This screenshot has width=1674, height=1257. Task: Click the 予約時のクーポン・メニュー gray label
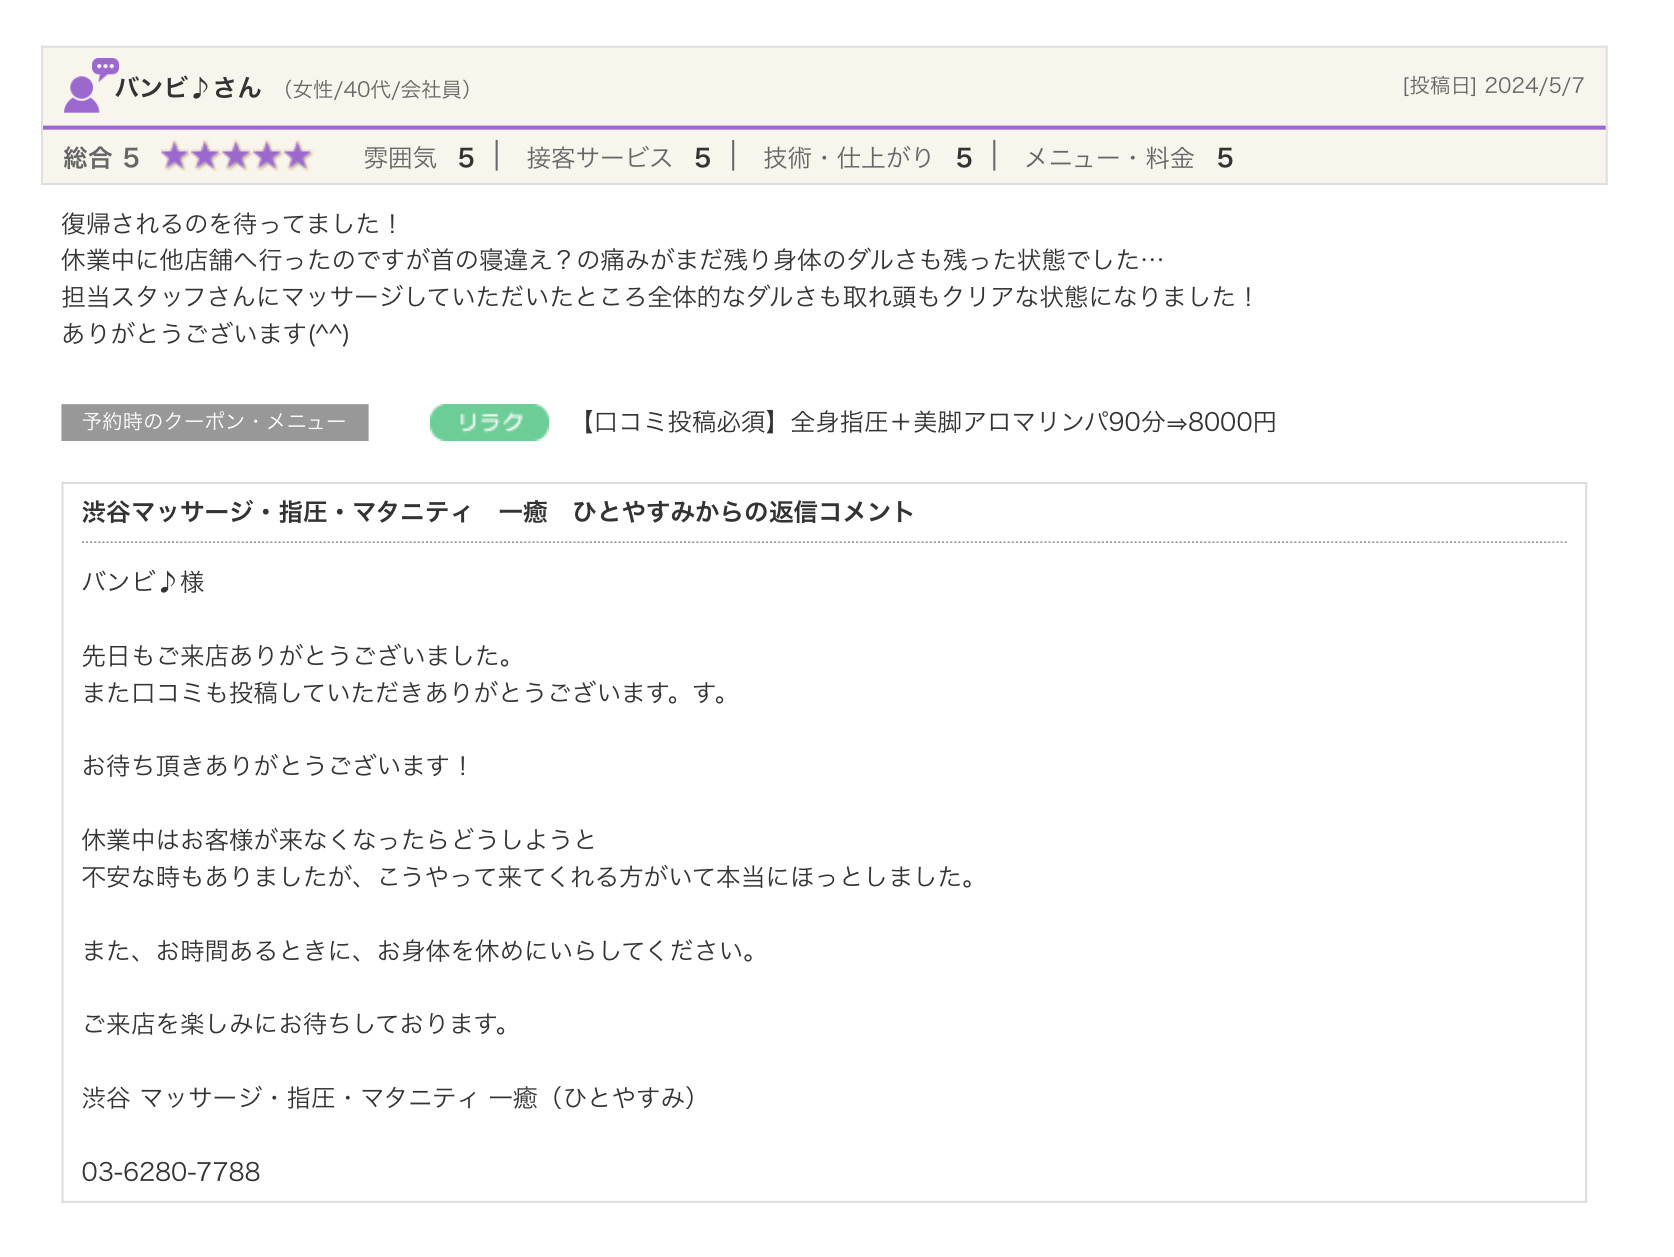(215, 422)
